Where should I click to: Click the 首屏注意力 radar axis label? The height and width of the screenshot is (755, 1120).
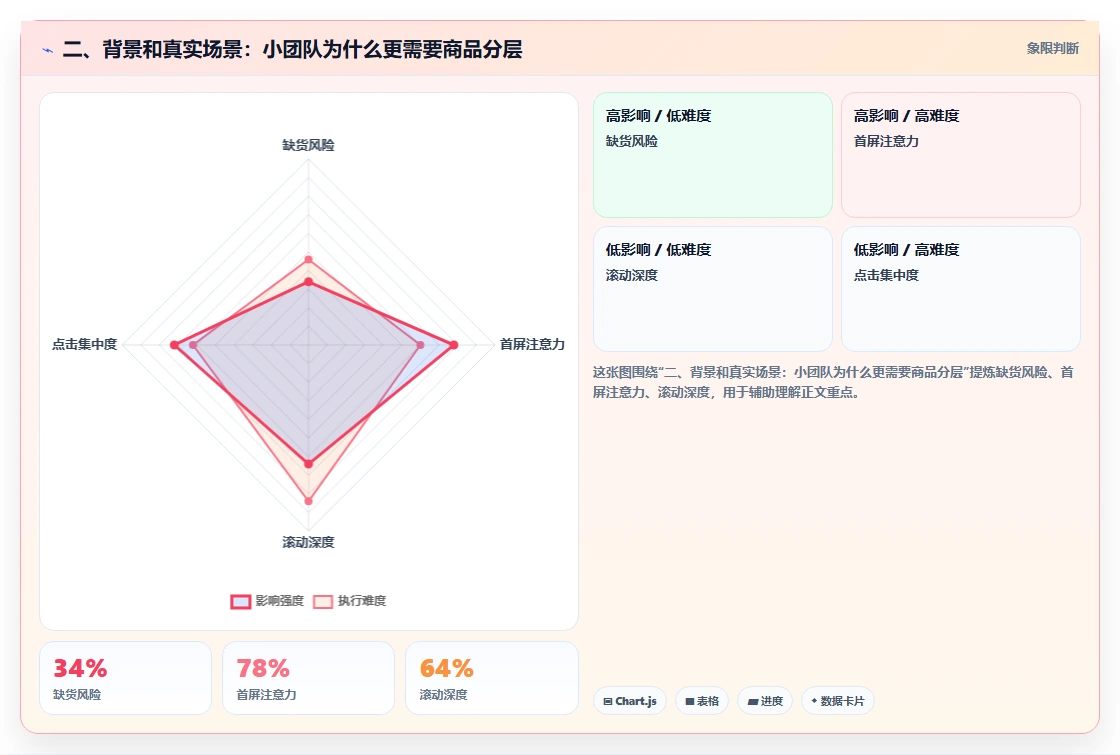532,344
